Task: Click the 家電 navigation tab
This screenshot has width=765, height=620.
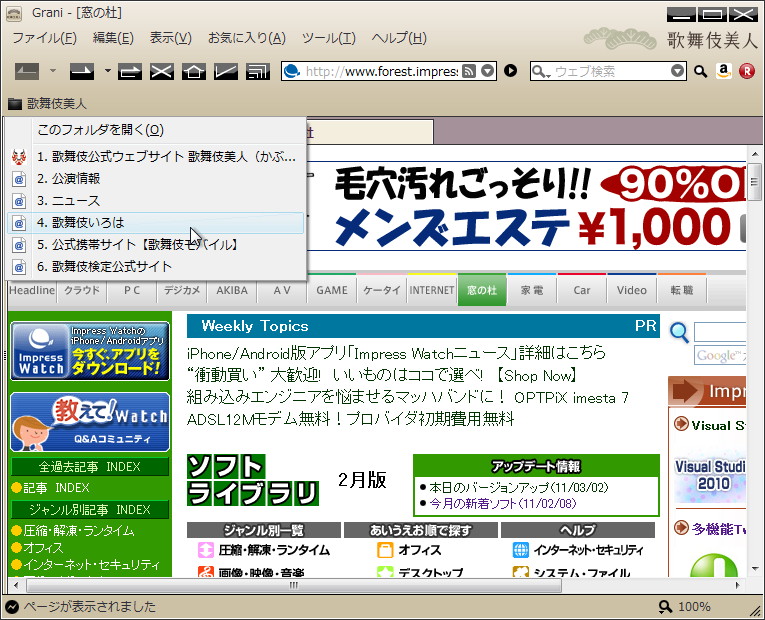Action: [x=532, y=290]
